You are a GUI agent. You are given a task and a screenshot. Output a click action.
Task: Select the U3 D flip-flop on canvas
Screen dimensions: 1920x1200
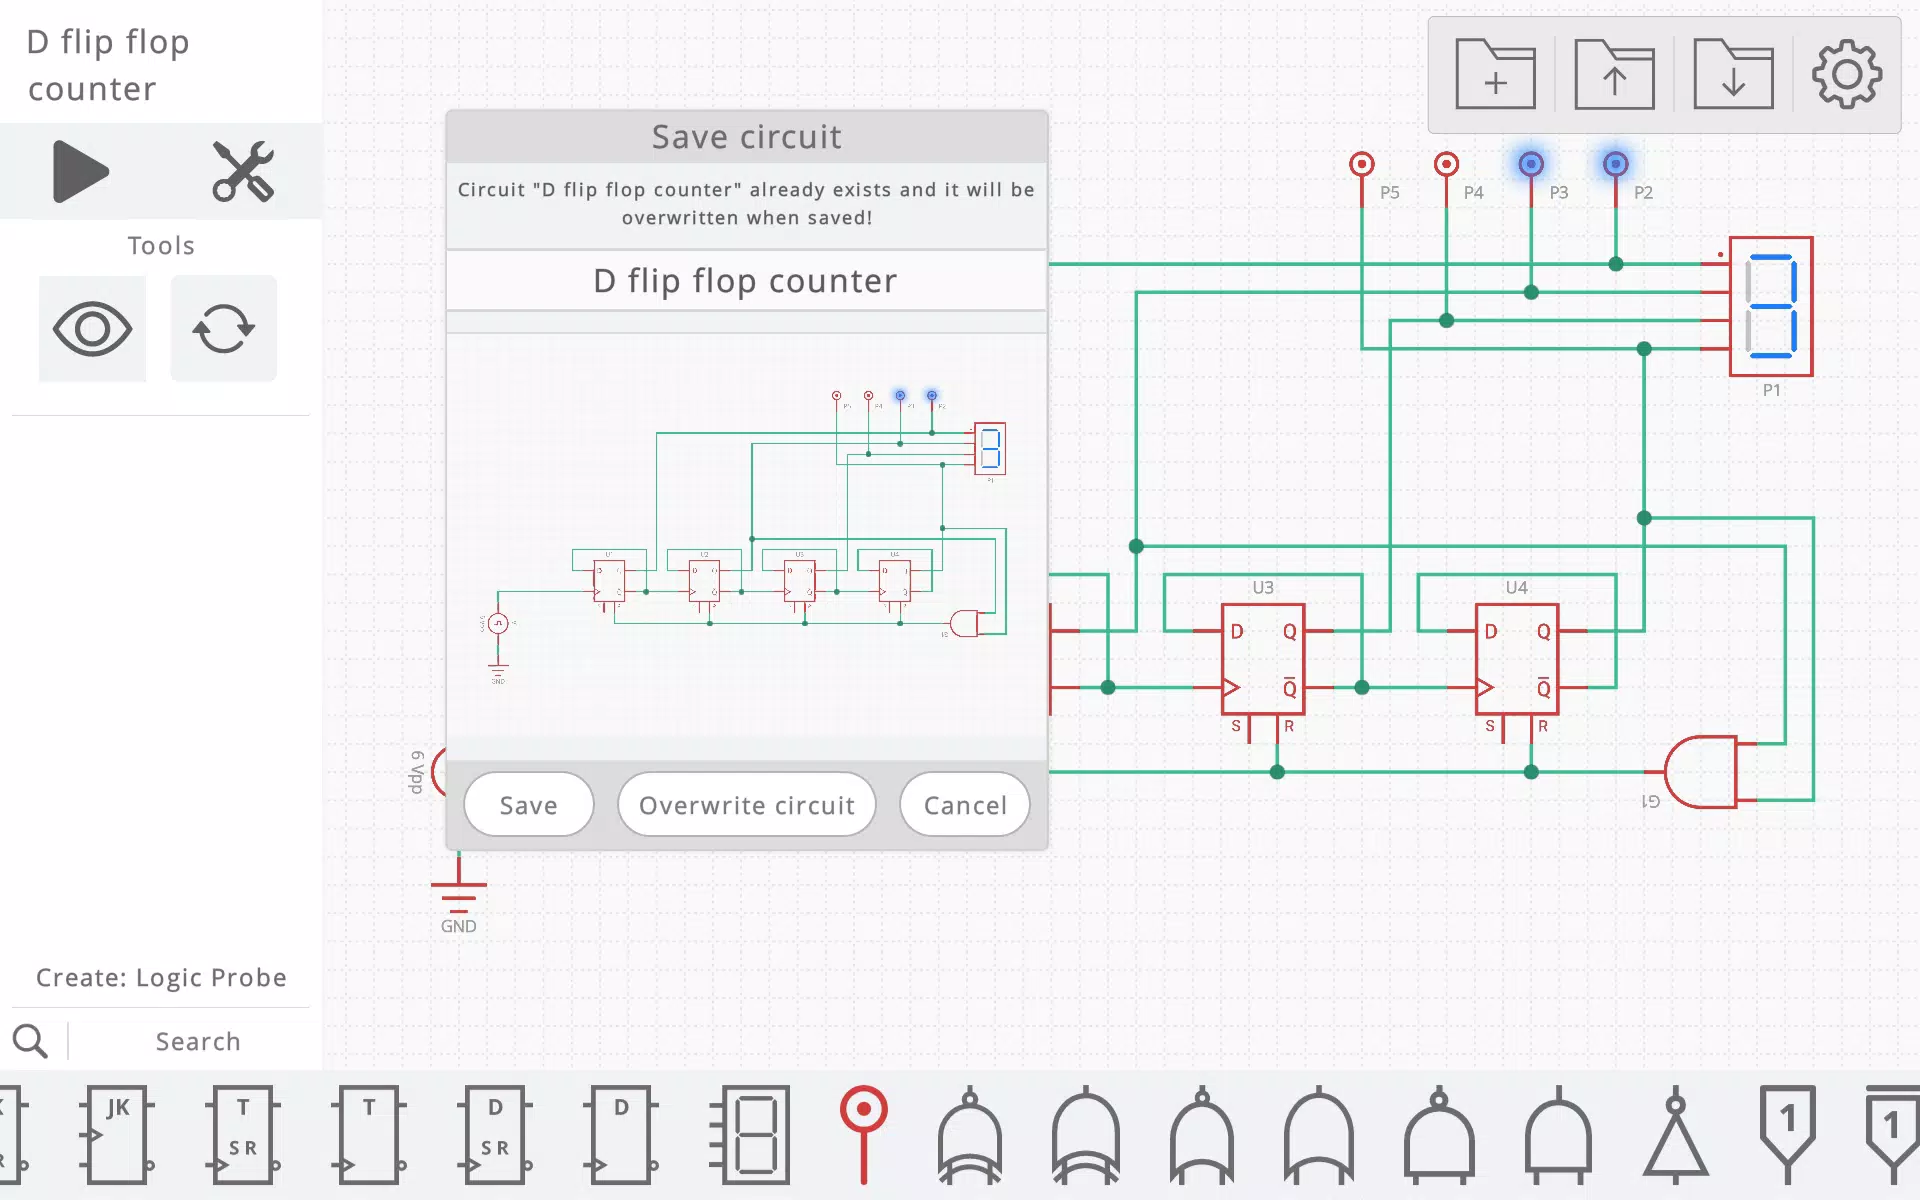(1263, 659)
